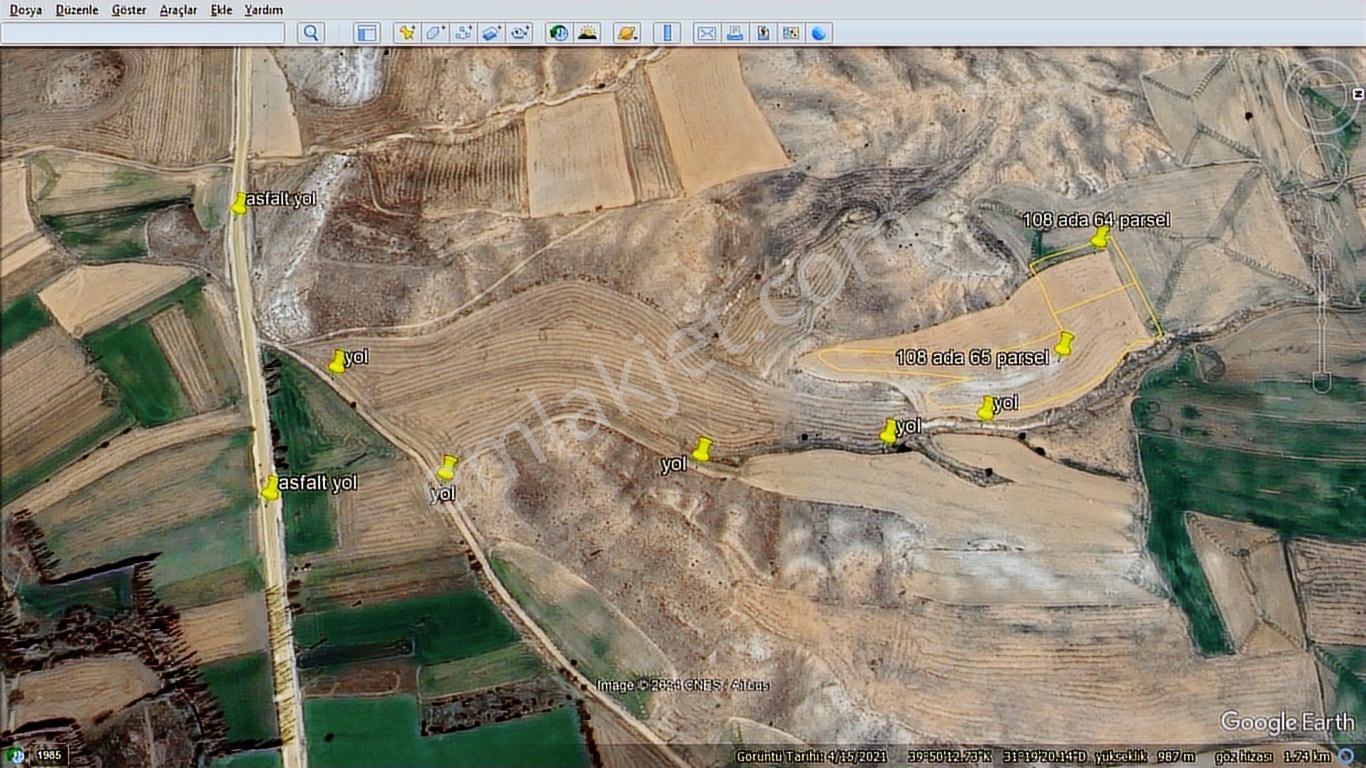Click the blue Earth globe icon
The width and height of the screenshot is (1366, 768).
coord(819,33)
